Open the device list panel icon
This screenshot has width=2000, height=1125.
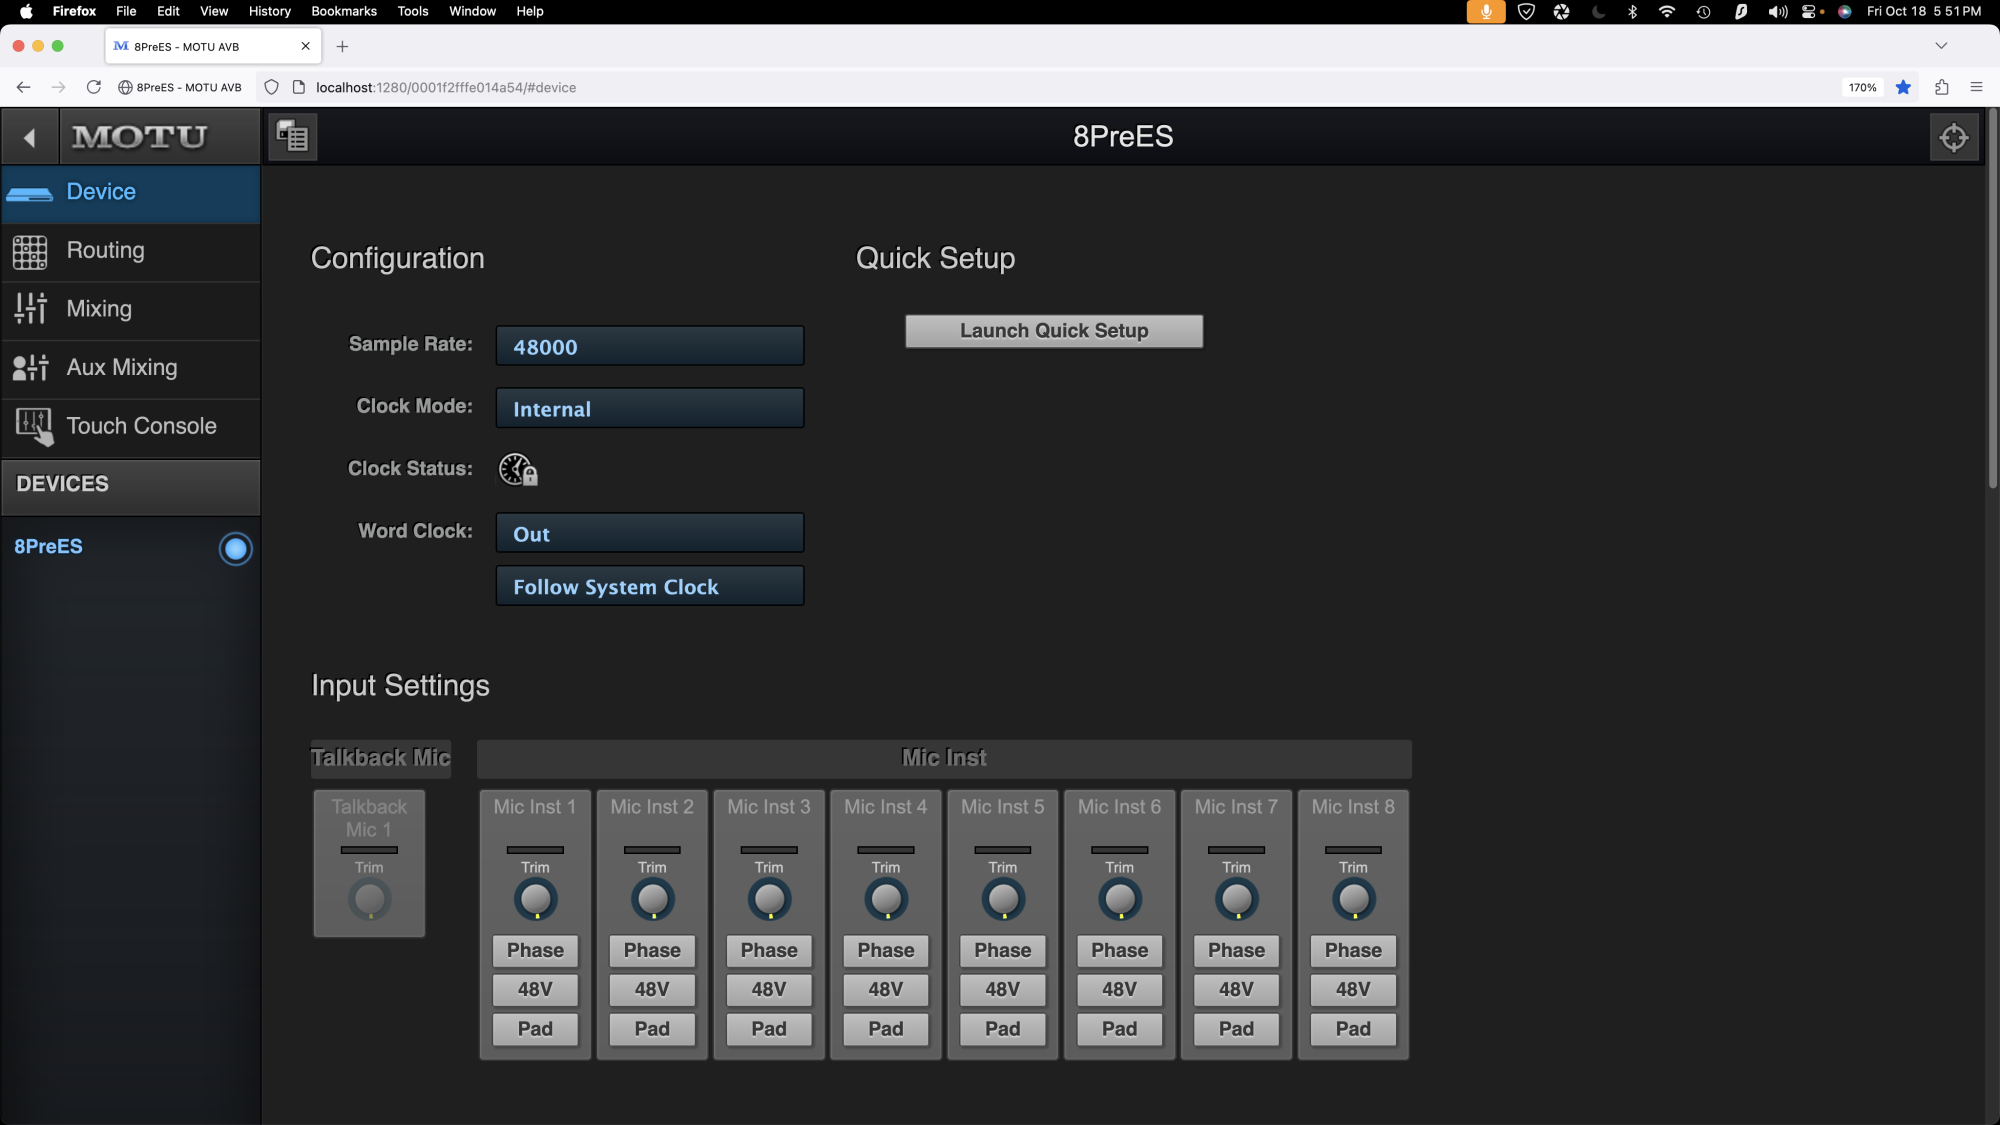coord(293,137)
